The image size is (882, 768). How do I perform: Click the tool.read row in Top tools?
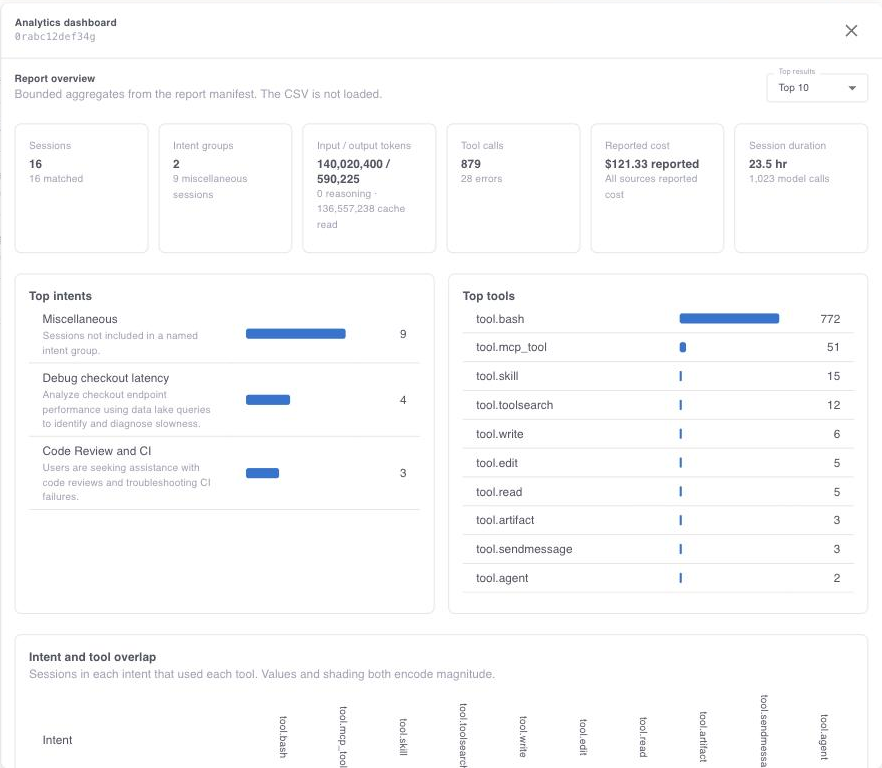658,492
